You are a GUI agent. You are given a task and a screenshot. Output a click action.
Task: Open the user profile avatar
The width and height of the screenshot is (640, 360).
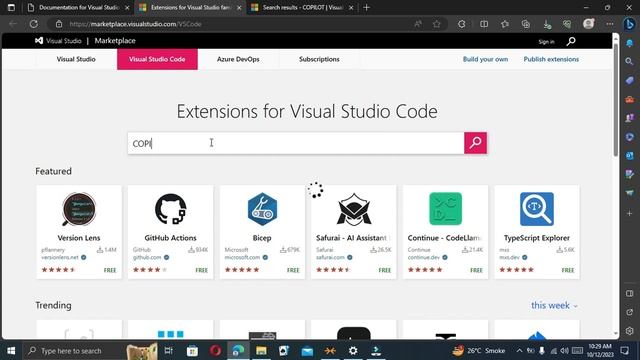click(589, 24)
